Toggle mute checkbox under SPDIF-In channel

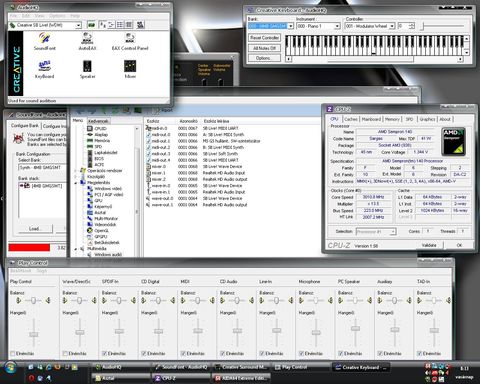(x=105, y=353)
